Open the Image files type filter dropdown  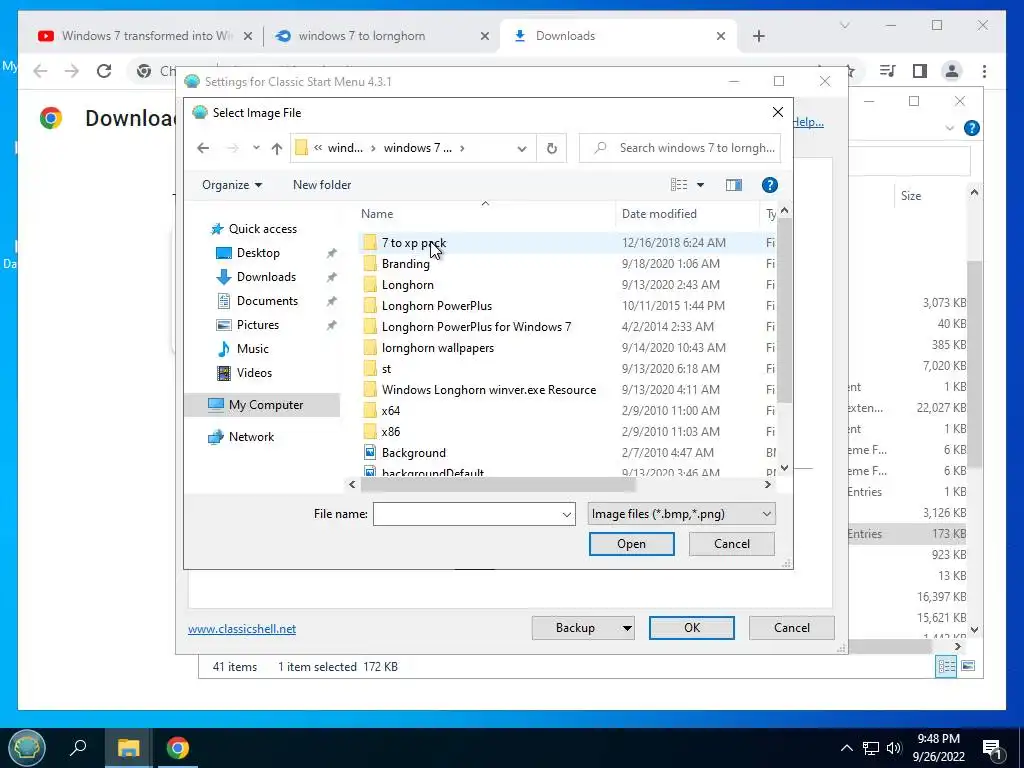(681, 514)
